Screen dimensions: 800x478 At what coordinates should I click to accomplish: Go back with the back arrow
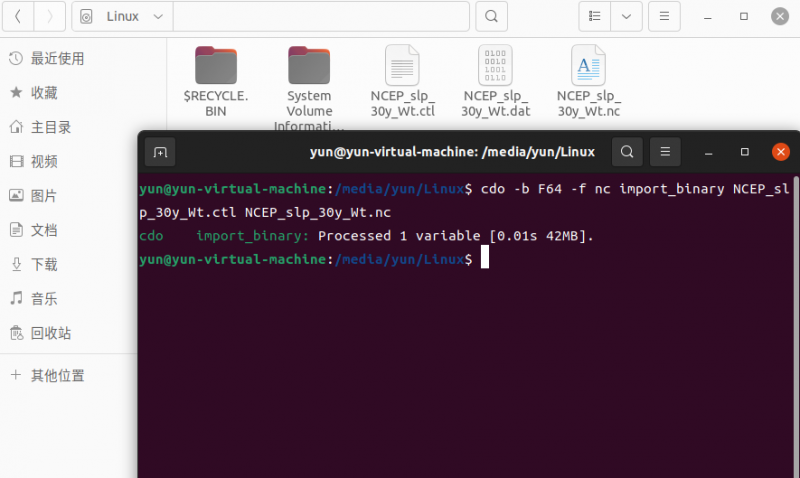[18, 16]
